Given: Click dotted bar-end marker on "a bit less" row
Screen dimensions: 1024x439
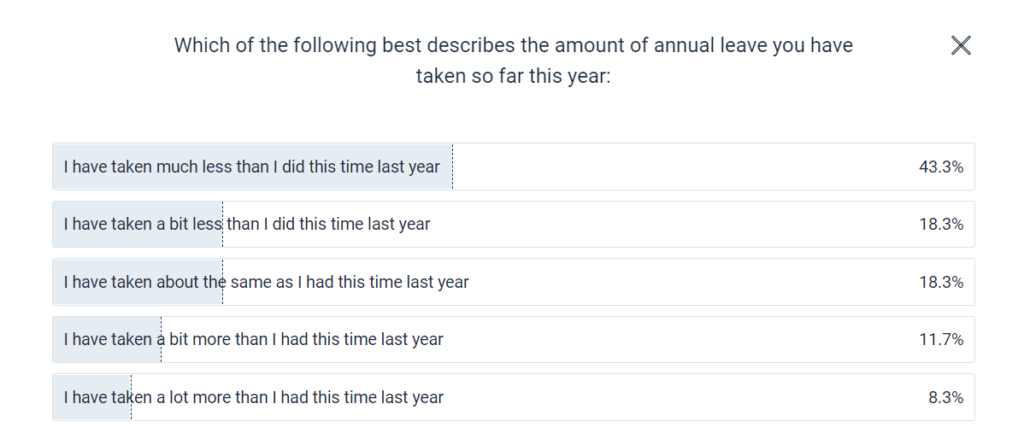Looking at the screenshot, I should pos(222,224).
